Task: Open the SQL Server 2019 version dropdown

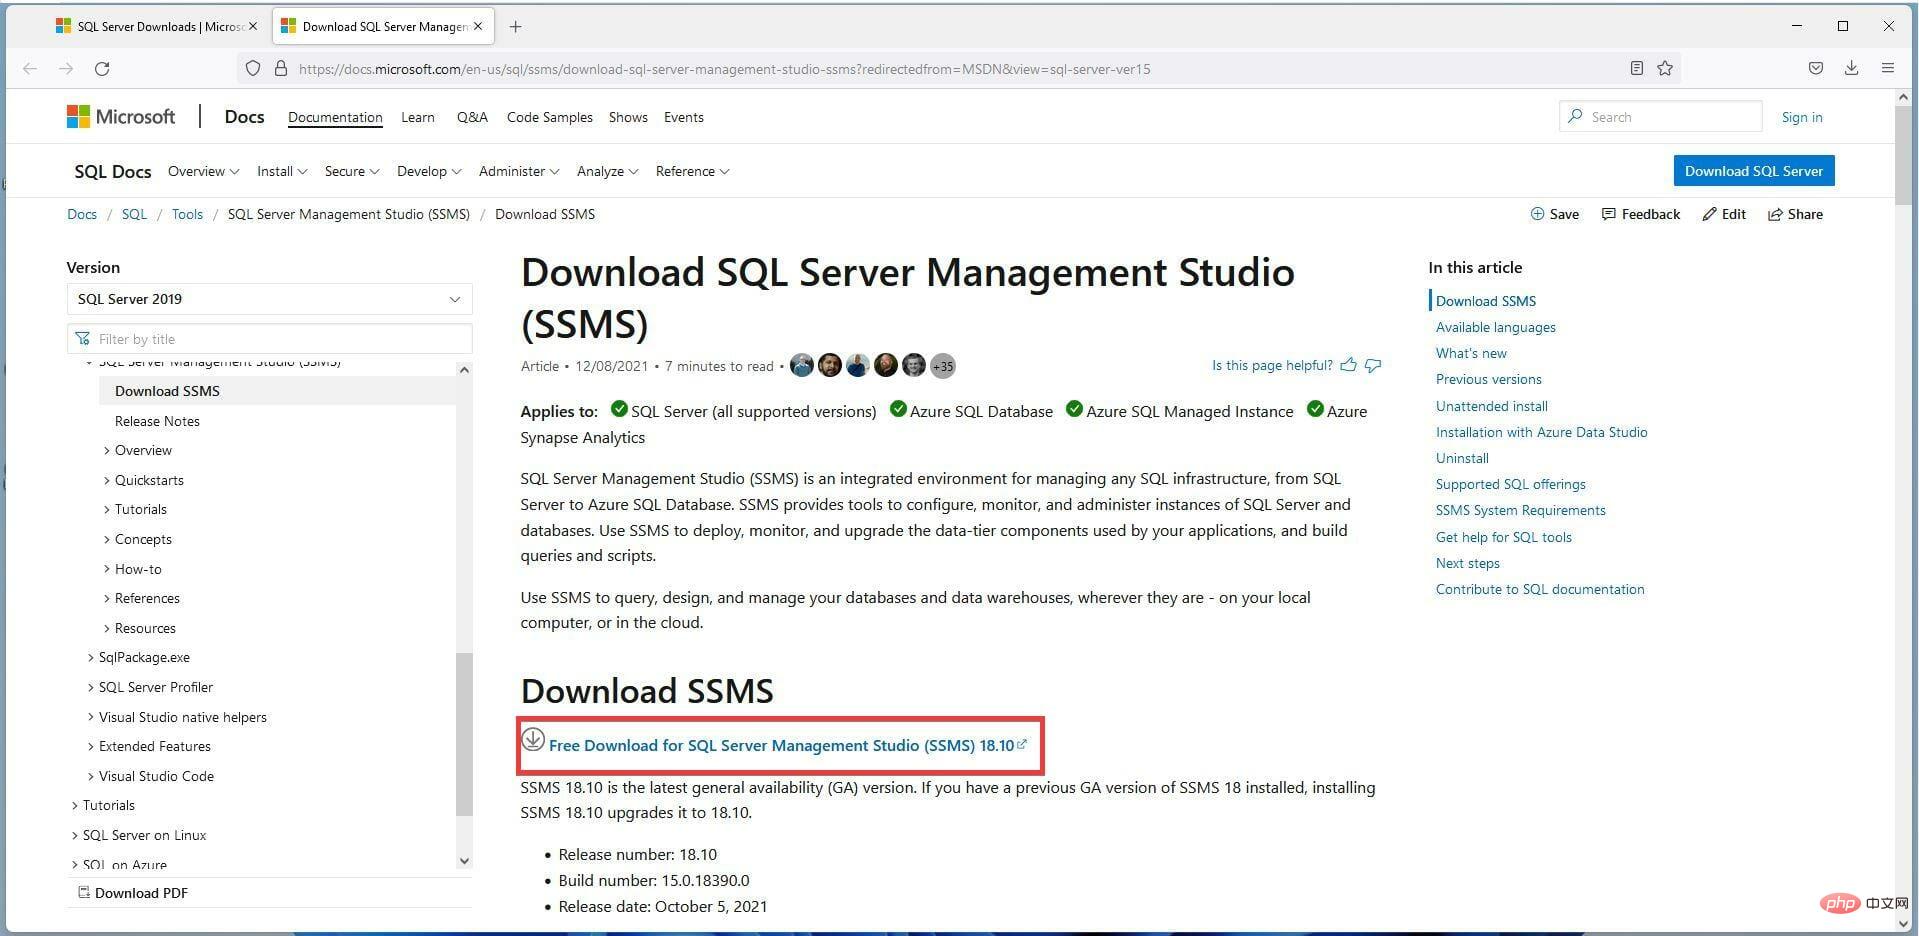Action: point(269,299)
